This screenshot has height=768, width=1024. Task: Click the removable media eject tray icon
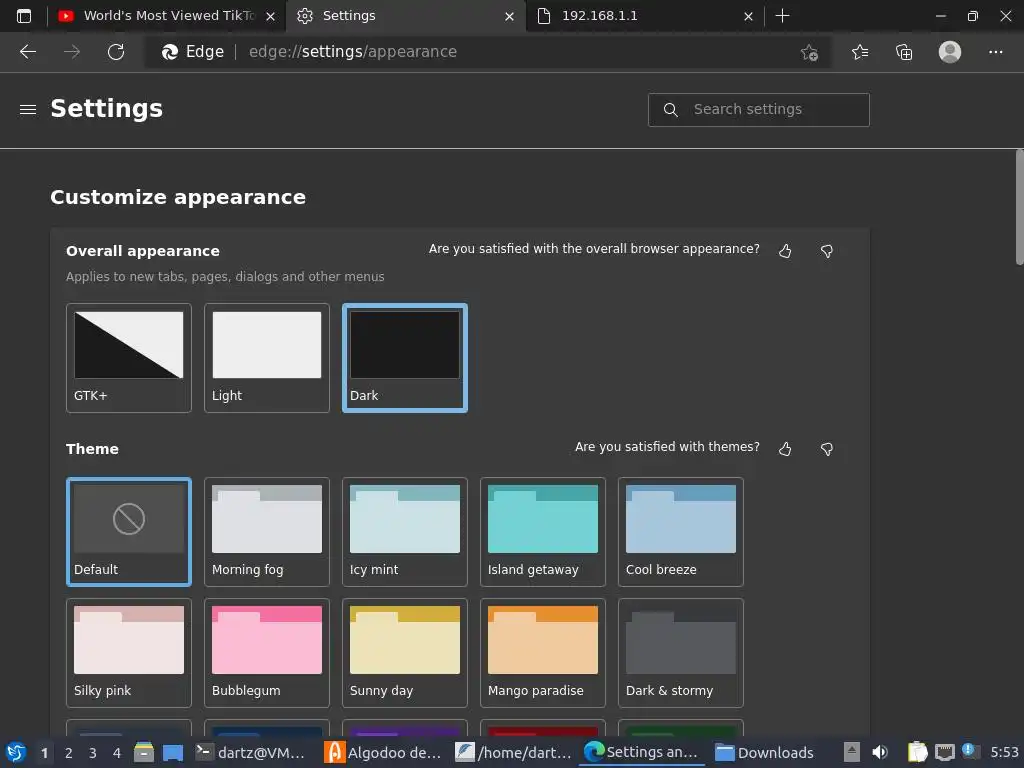click(851, 752)
